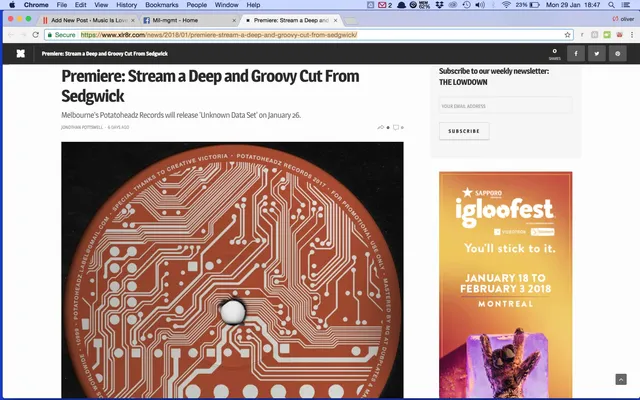Open the oliver profile button in Chrome
The image size is (640, 400).
(x=623, y=19)
